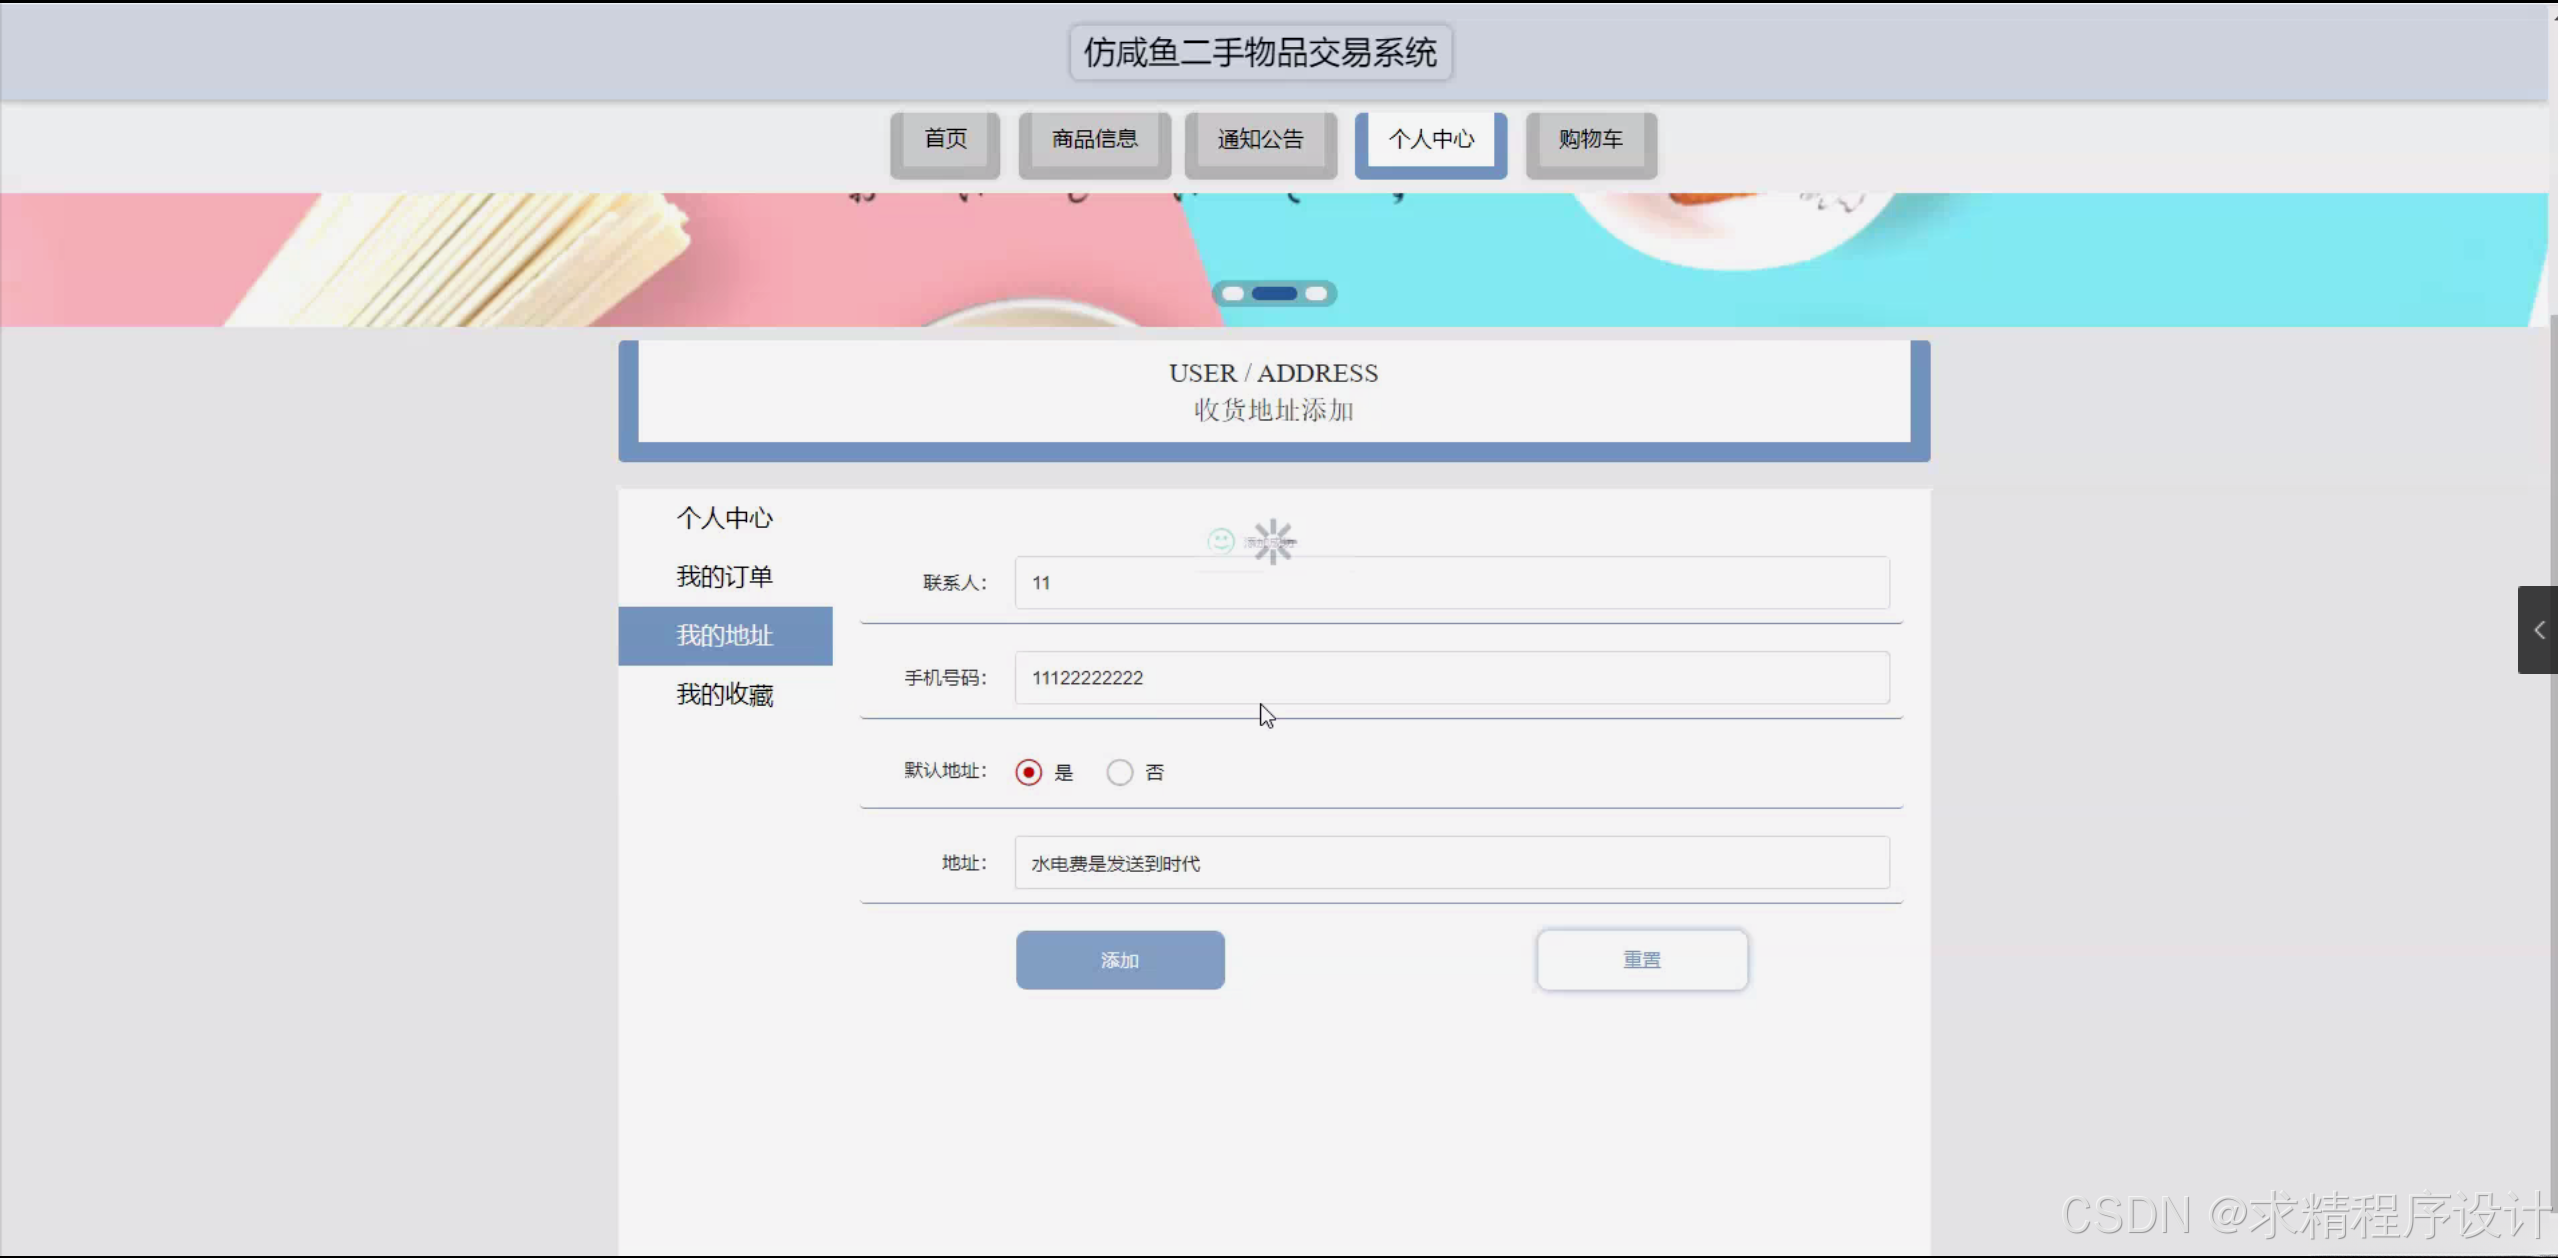2558x1258 pixels.
Task: Click the 手机号码 input field
Action: click(x=1451, y=678)
